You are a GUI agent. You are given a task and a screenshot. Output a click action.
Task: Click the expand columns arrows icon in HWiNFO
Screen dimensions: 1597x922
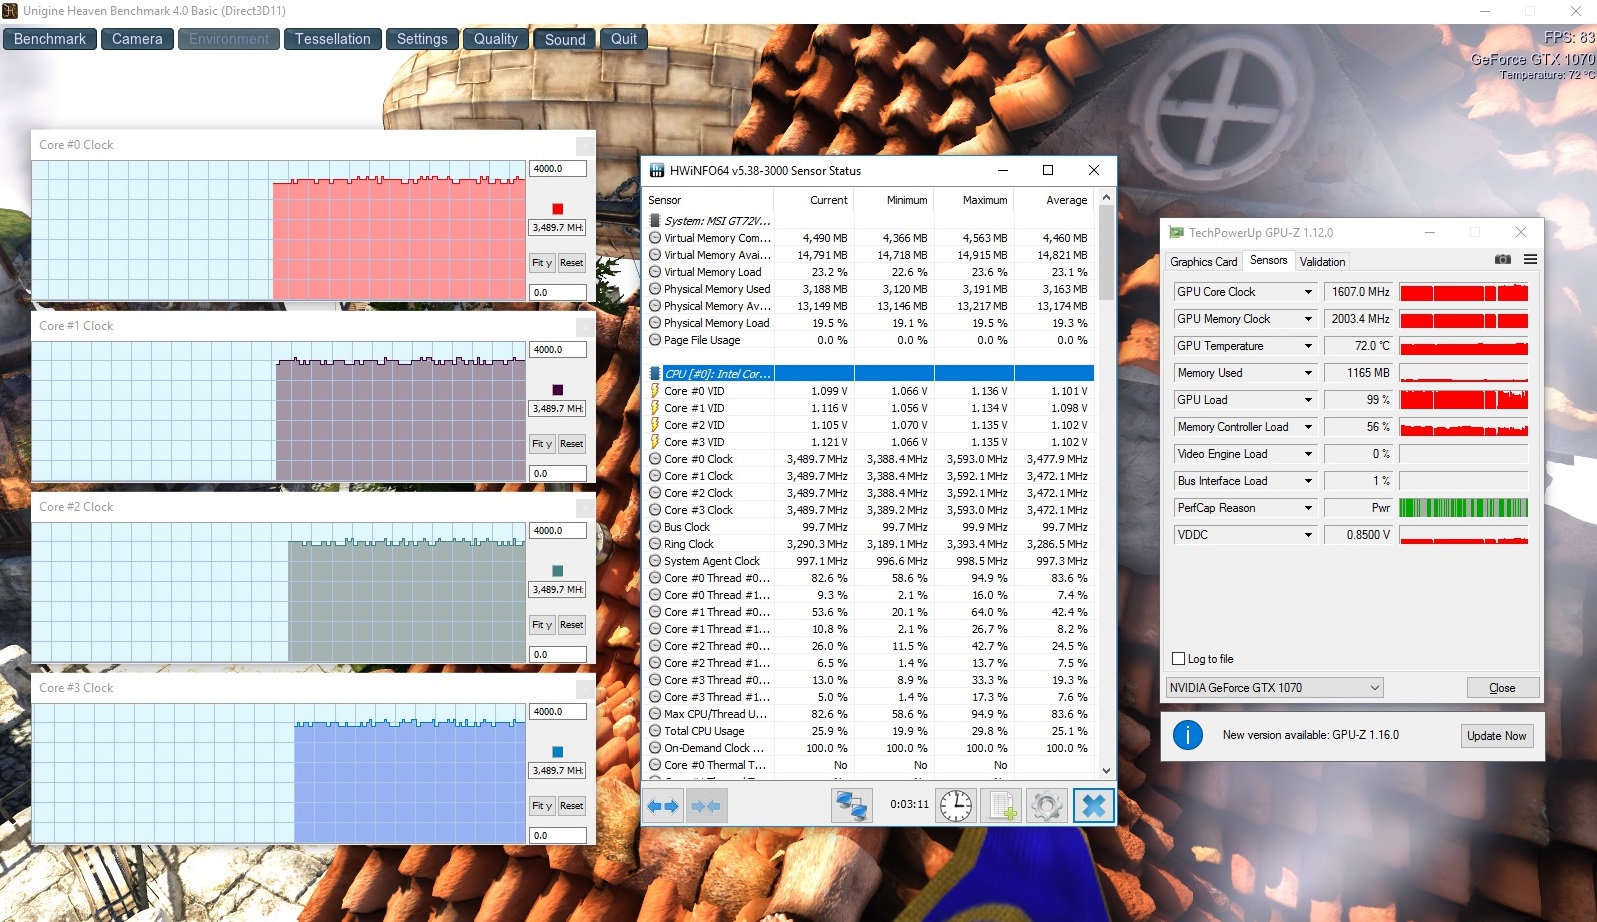point(663,806)
